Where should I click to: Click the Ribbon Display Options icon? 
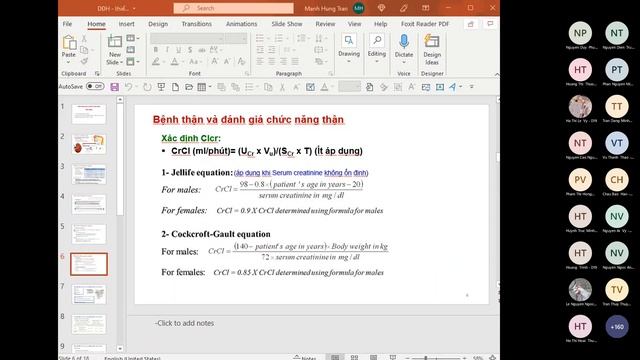coord(426,8)
